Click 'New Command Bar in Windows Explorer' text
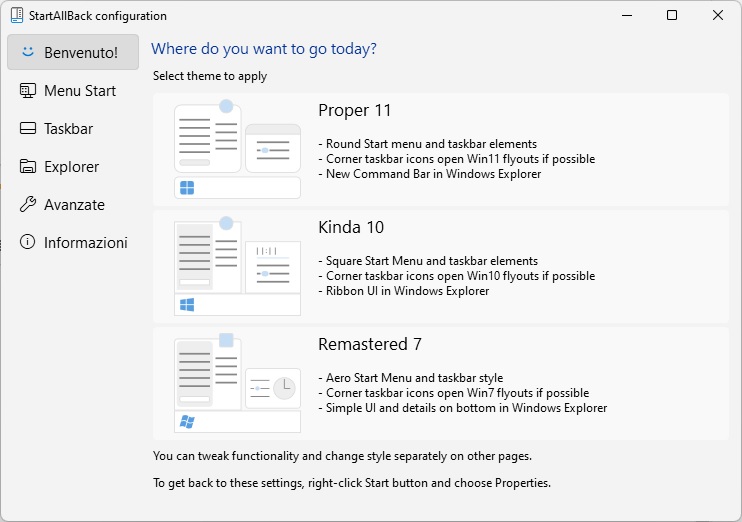Viewport: 742px width, 522px height. pyautogui.click(x=429, y=174)
